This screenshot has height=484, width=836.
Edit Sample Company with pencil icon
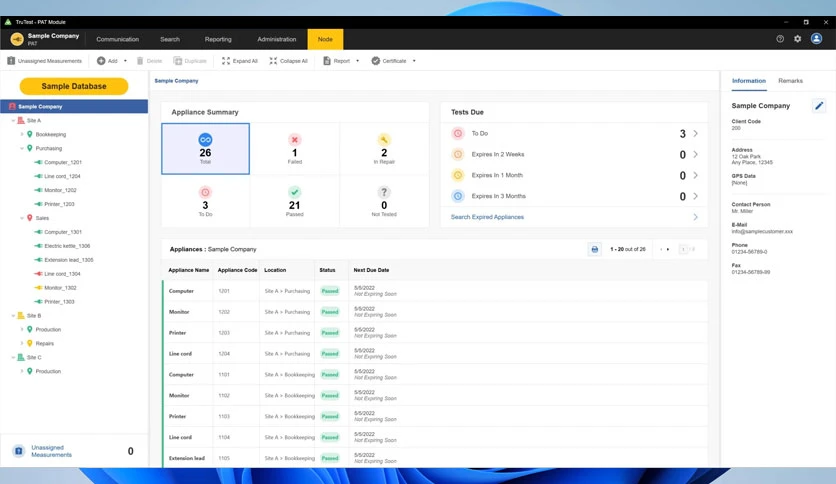tap(819, 106)
